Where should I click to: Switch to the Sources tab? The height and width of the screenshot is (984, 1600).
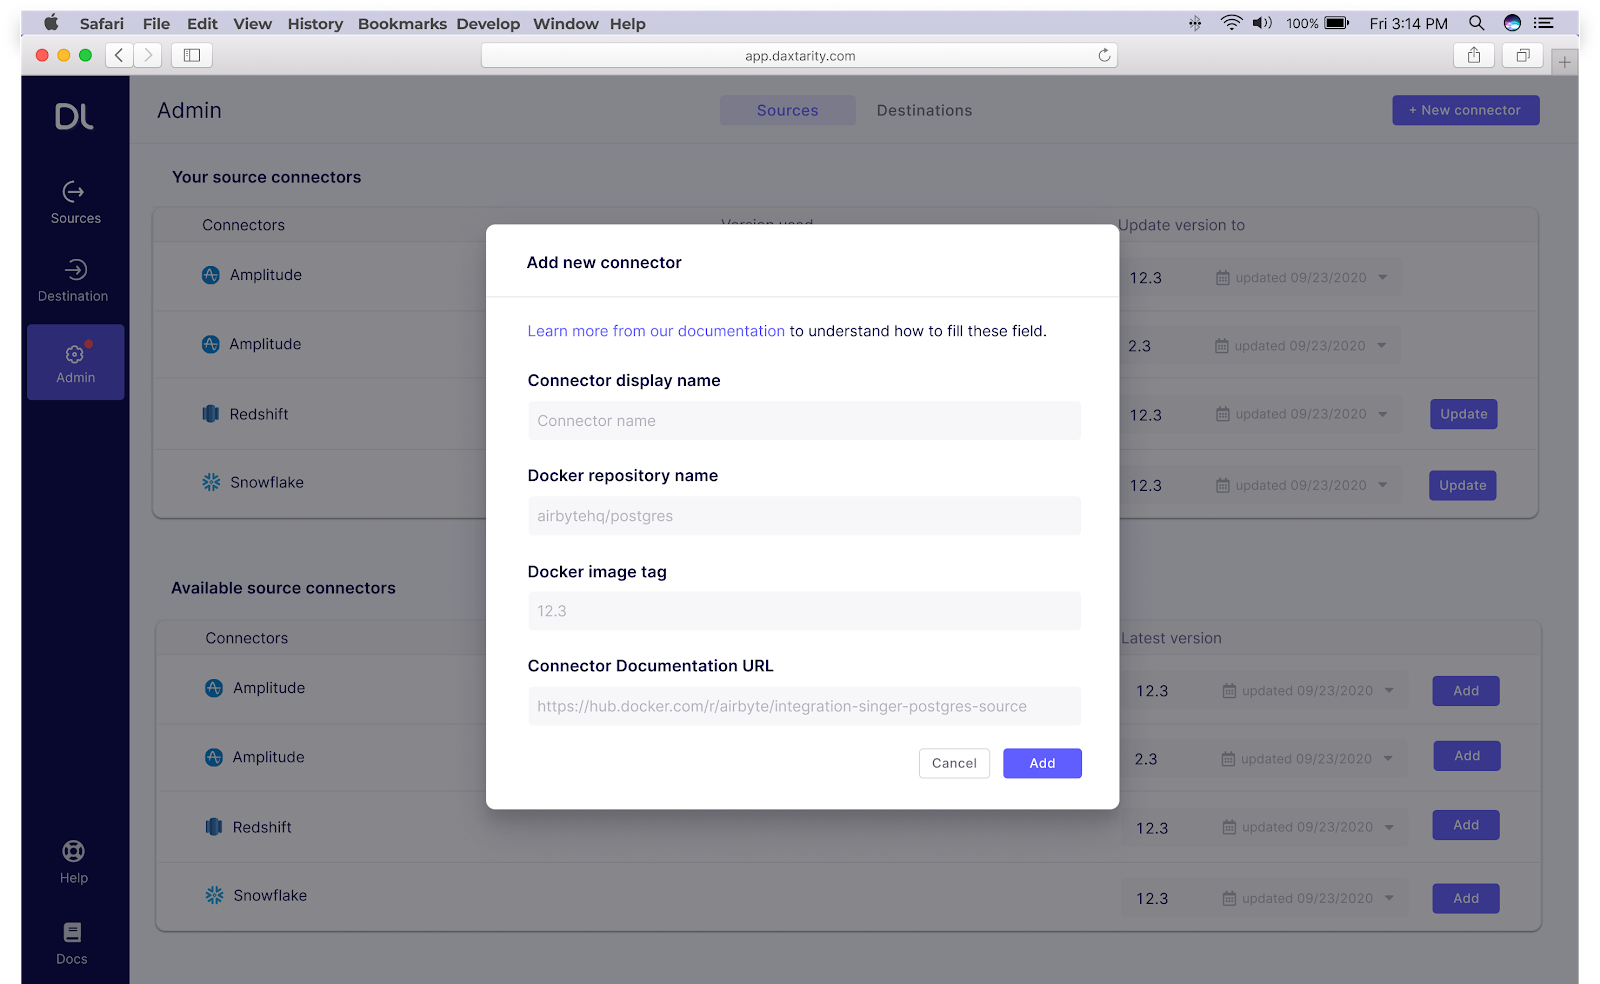[x=787, y=110]
